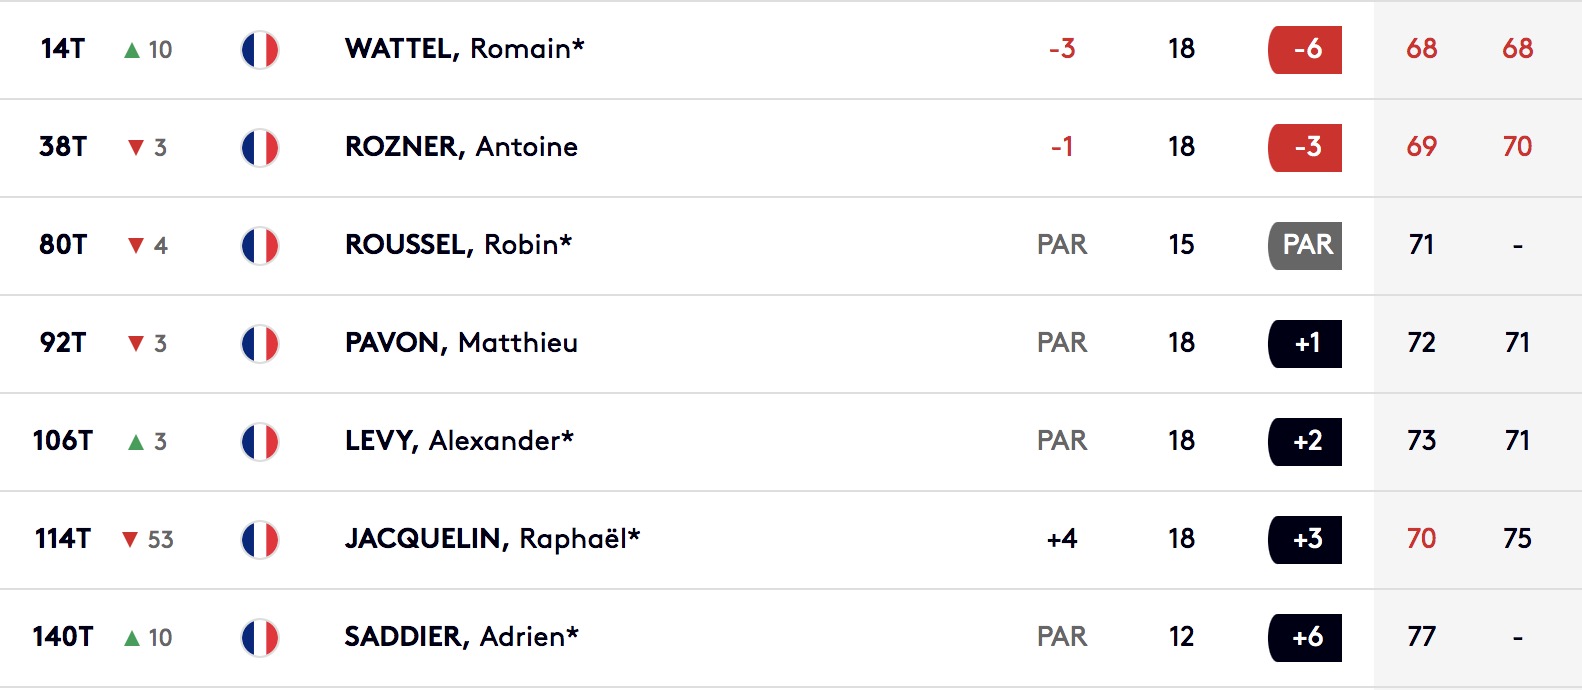Click the French flag beside JACQUELIN, Raphaël
This screenshot has height=690, width=1582.
coord(259,540)
